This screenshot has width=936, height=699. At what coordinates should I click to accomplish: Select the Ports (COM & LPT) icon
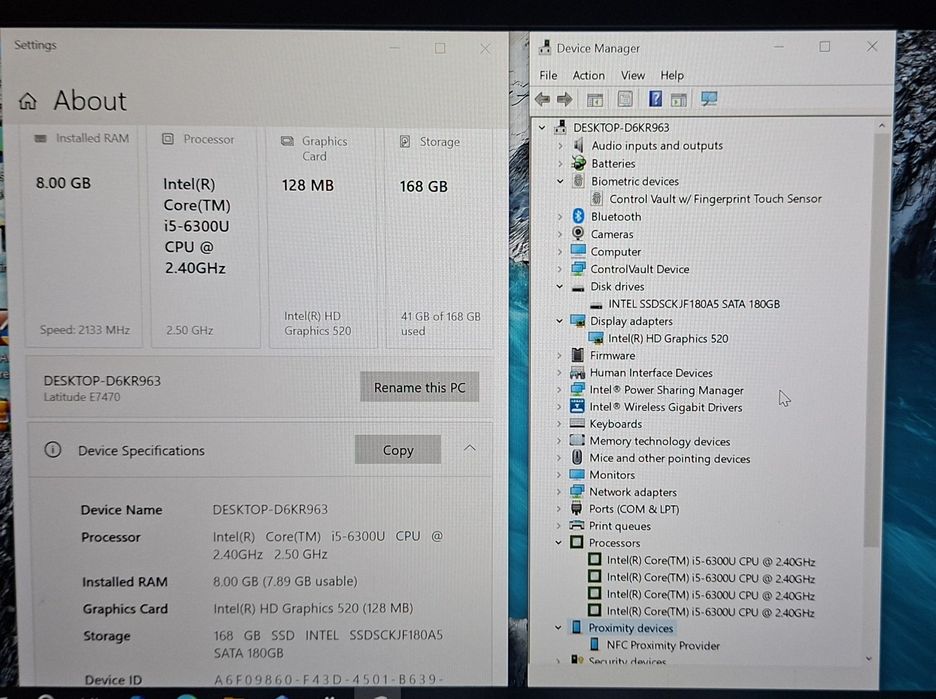[576, 509]
